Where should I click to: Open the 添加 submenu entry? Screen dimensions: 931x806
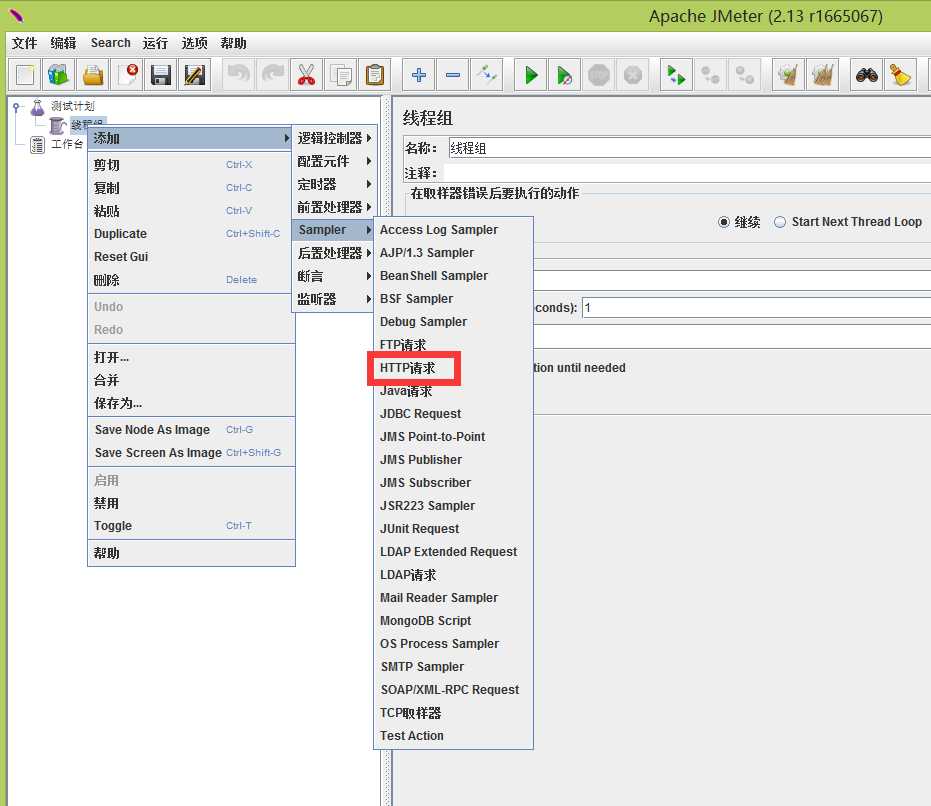190,138
